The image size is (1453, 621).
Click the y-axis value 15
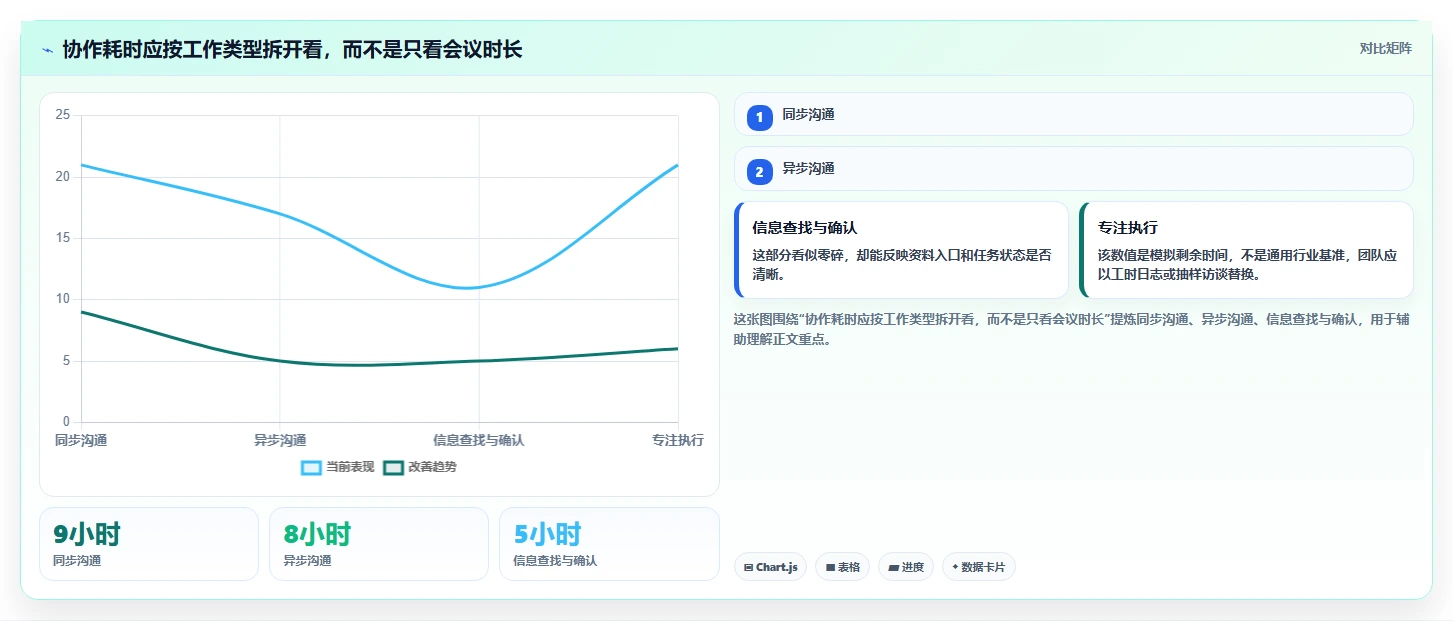pos(63,238)
